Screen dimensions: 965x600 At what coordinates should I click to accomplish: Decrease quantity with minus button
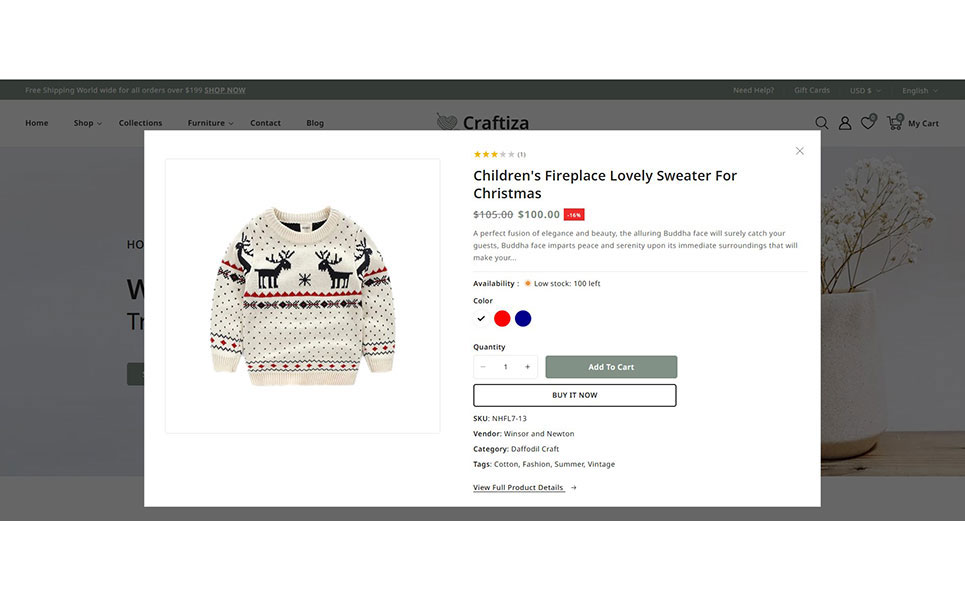(483, 367)
